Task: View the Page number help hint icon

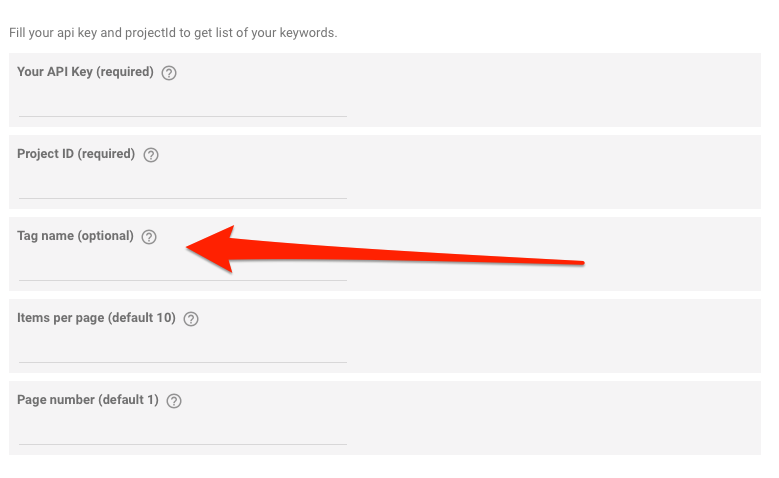Action: point(174,401)
